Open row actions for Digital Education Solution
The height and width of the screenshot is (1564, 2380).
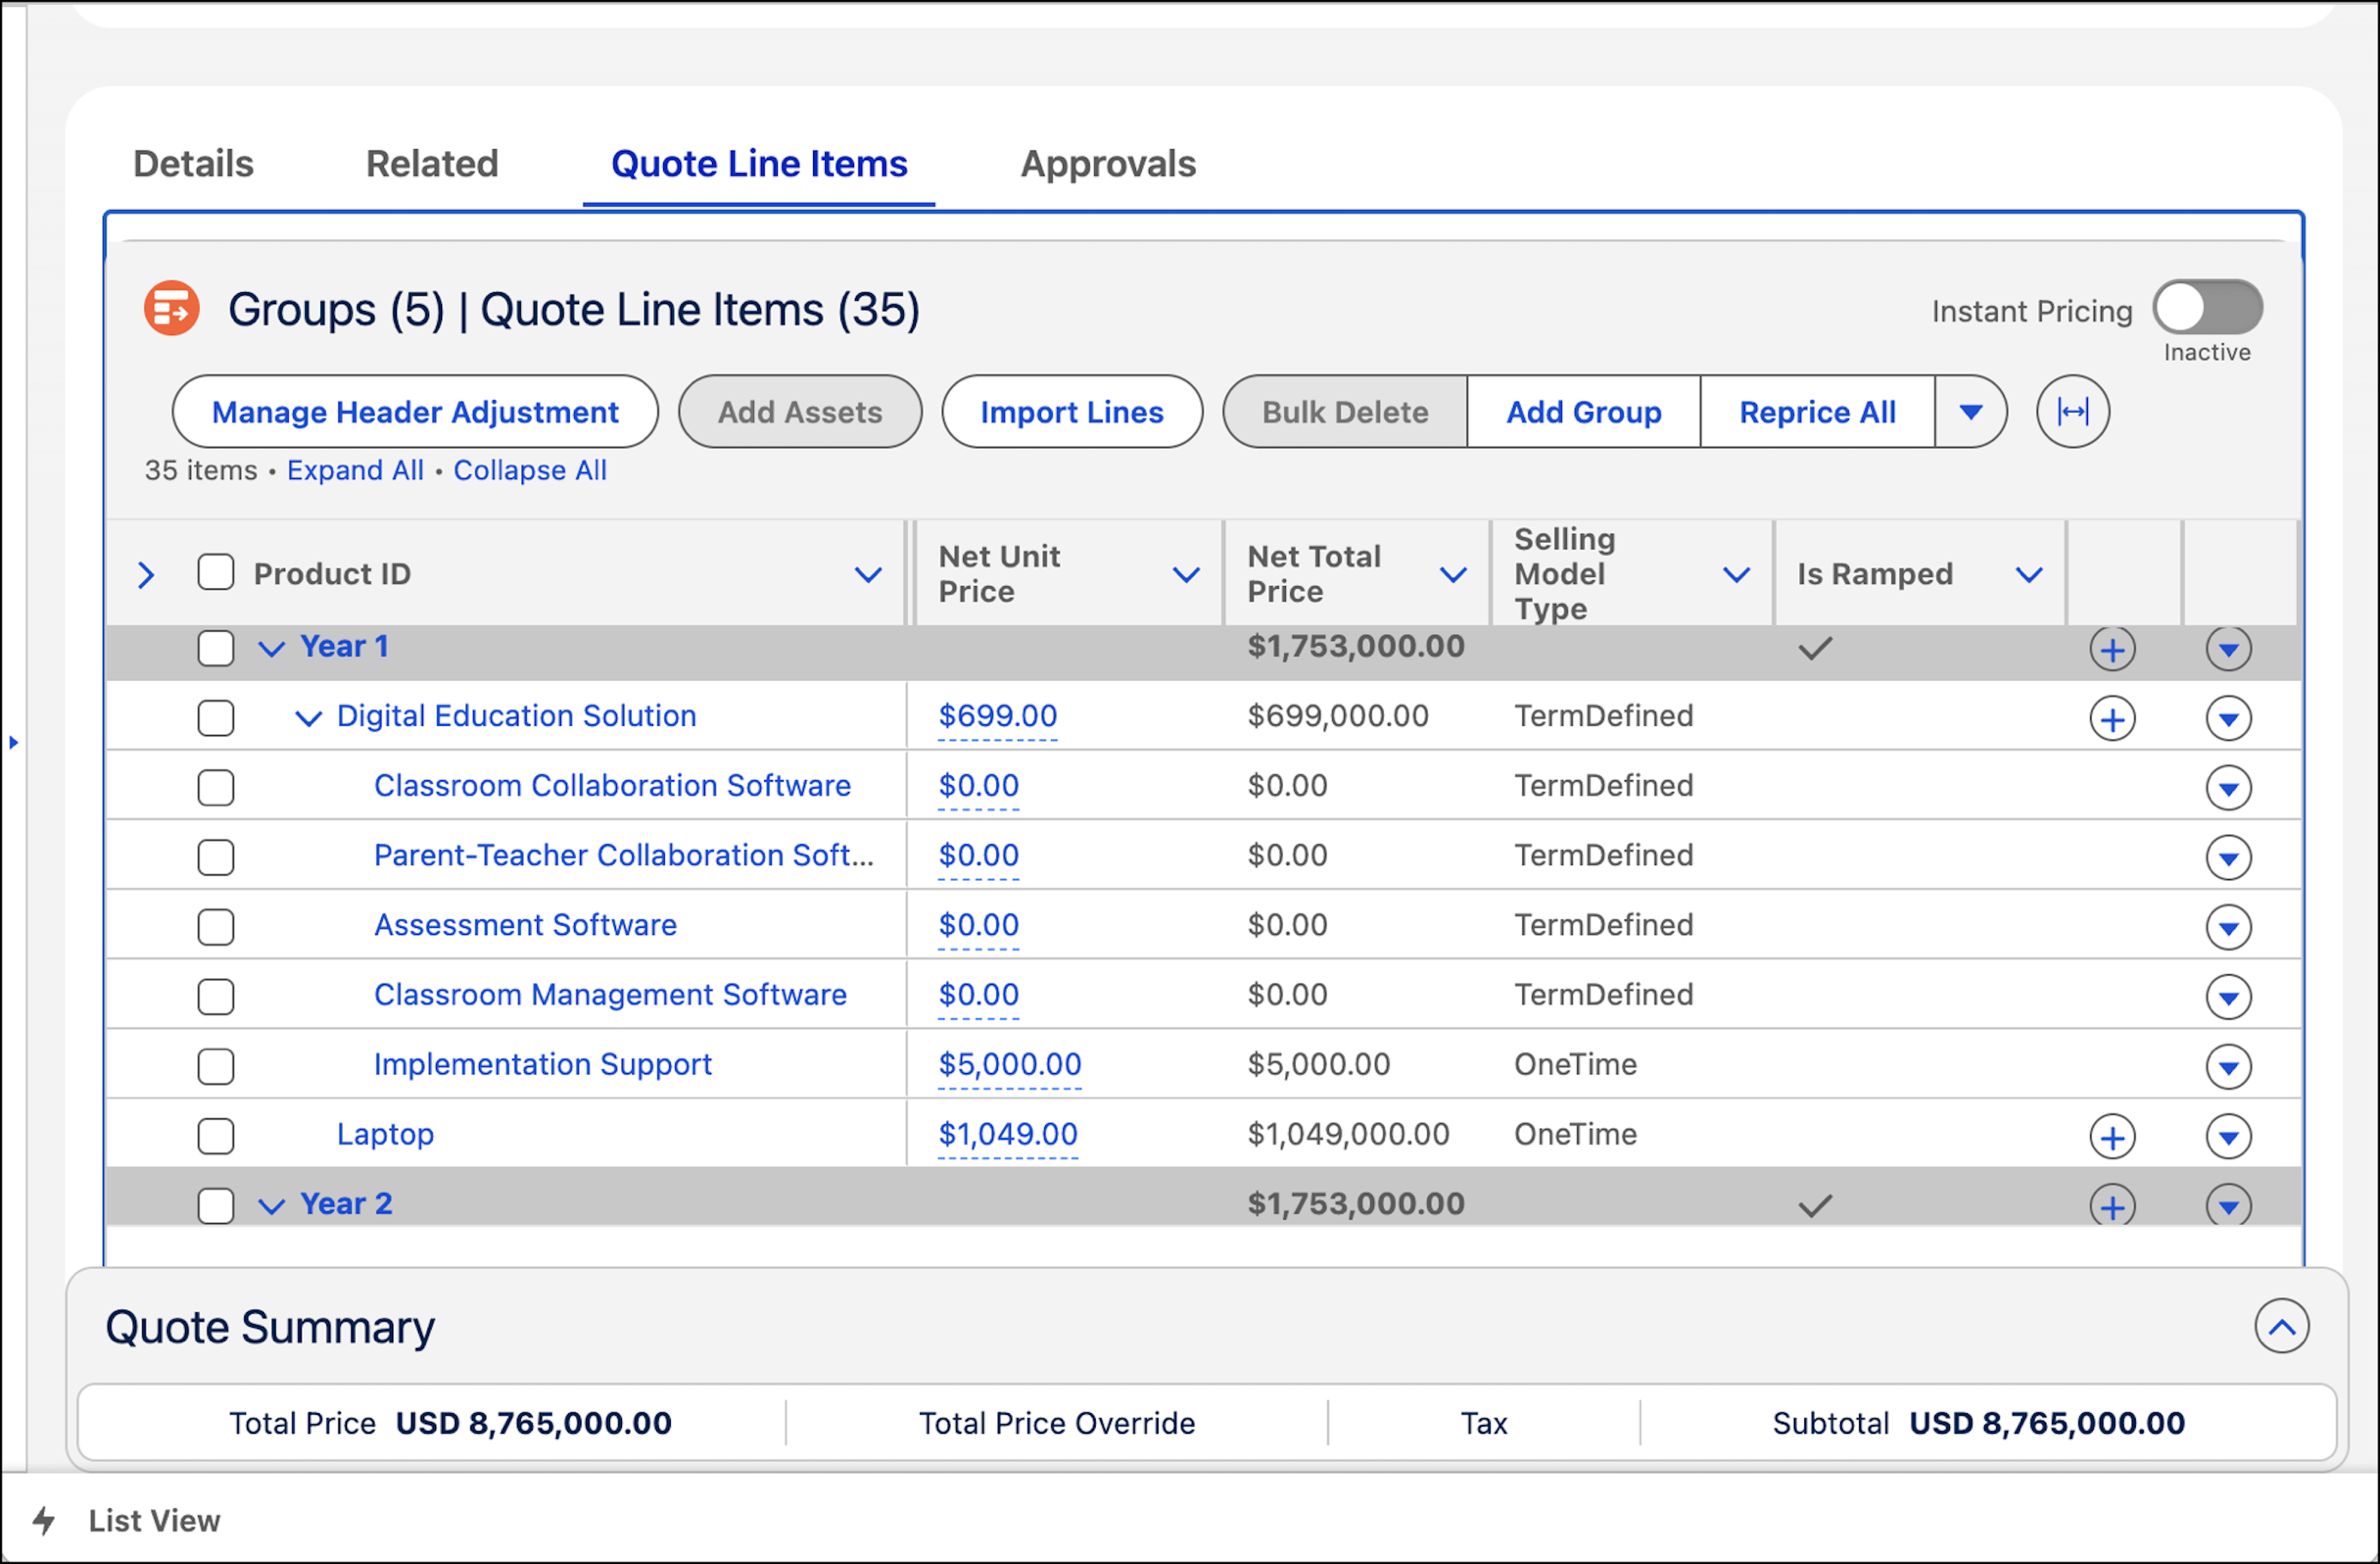point(2228,718)
